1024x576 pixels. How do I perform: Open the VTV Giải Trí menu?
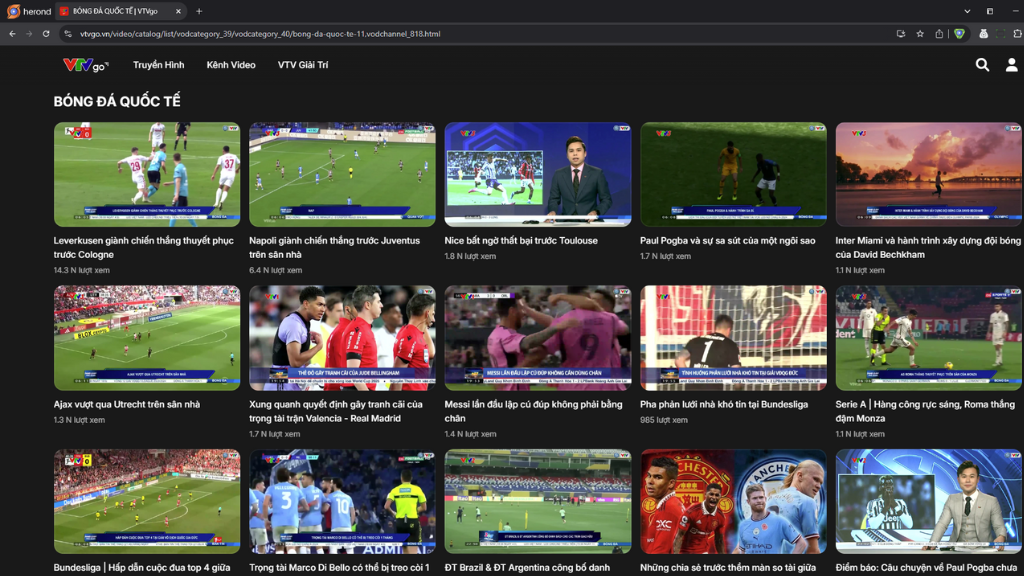303,65
